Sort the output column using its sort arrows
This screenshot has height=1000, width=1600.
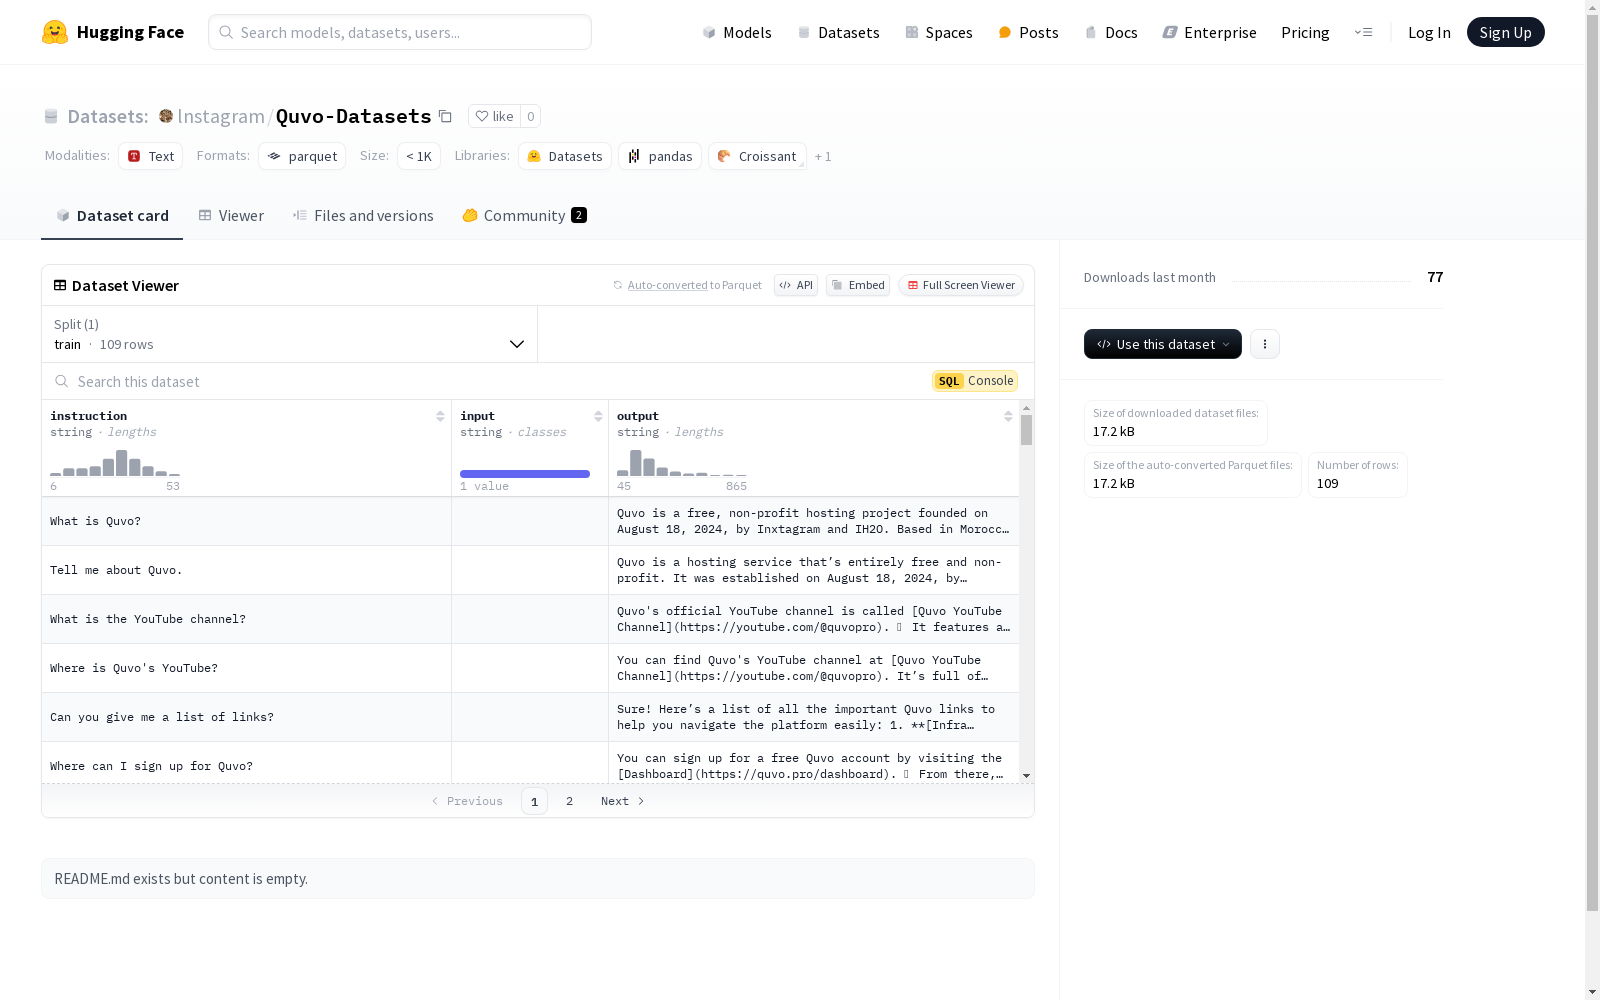pyautogui.click(x=1008, y=416)
